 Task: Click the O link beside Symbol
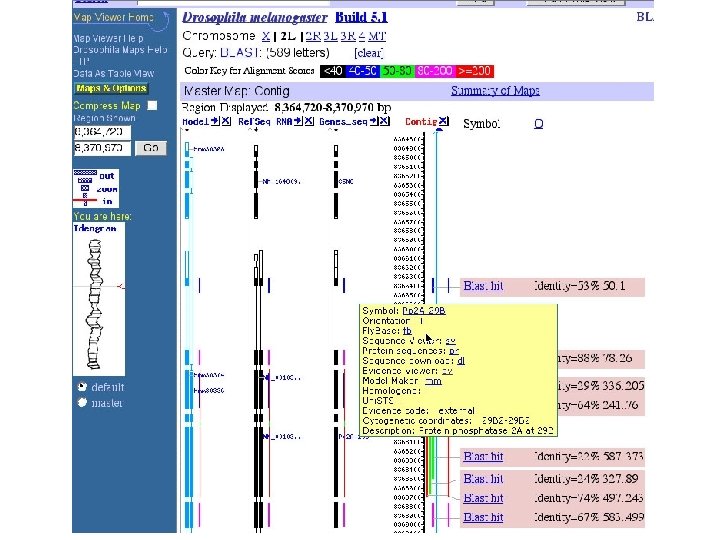coord(539,124)
